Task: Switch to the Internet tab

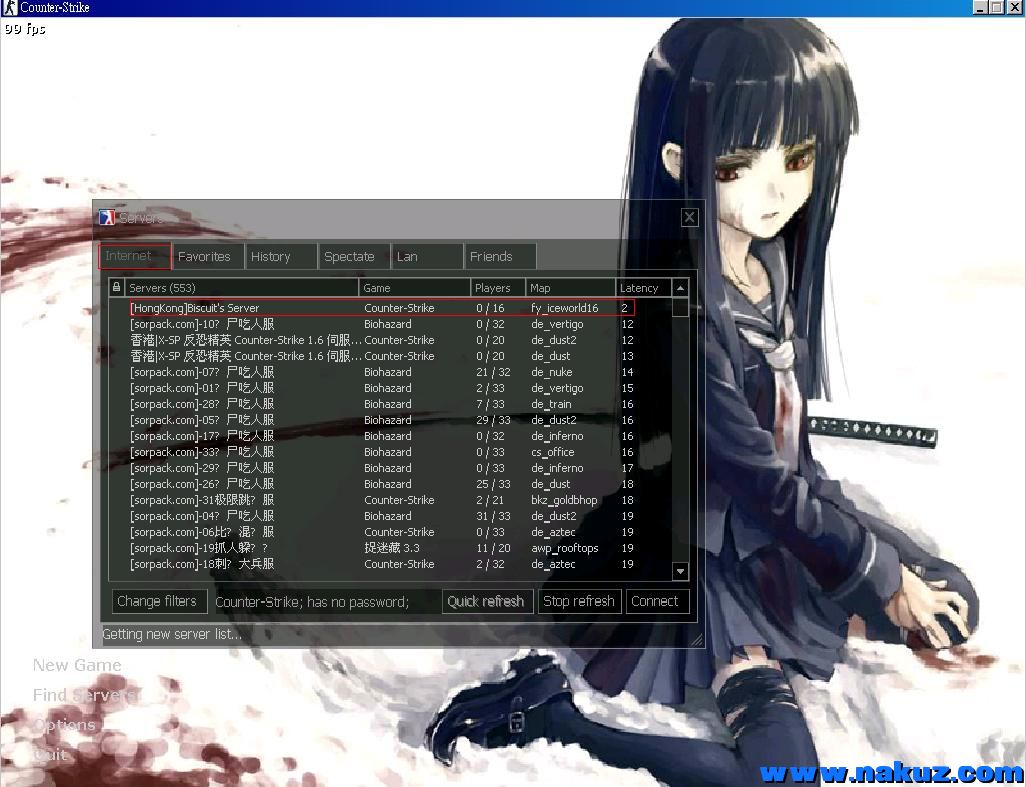Action: coord(135,256)
